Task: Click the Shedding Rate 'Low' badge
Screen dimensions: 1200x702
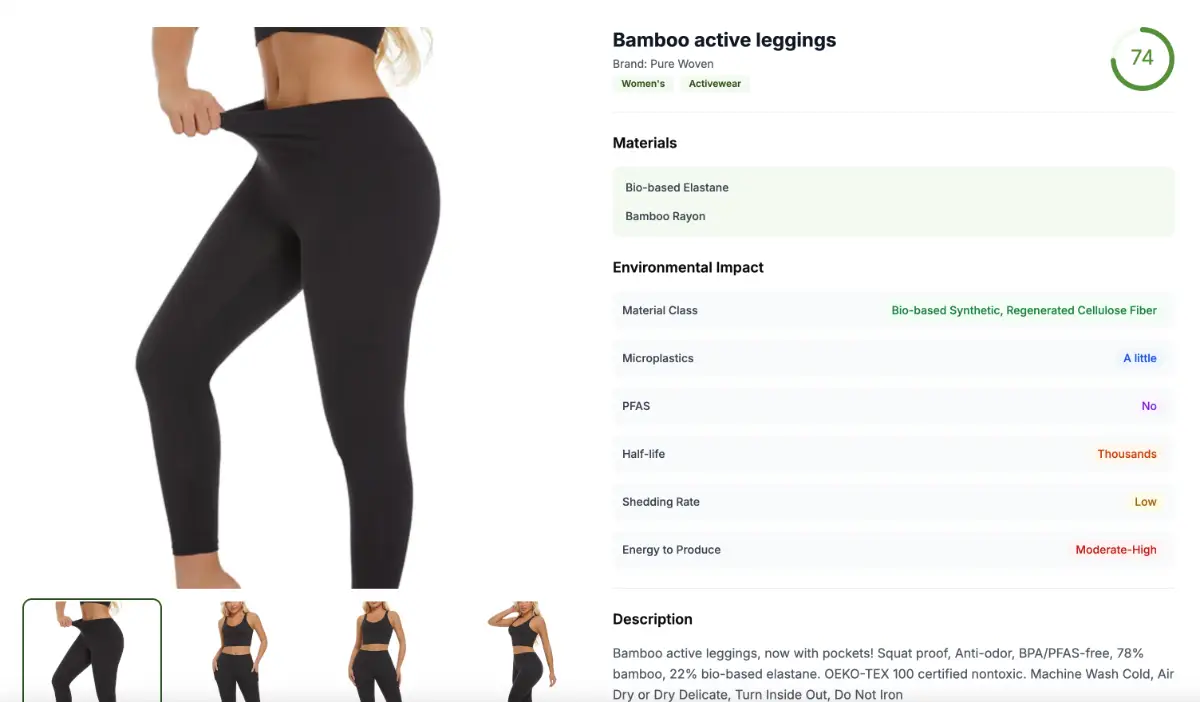Action: click(x=1146, y=502)
